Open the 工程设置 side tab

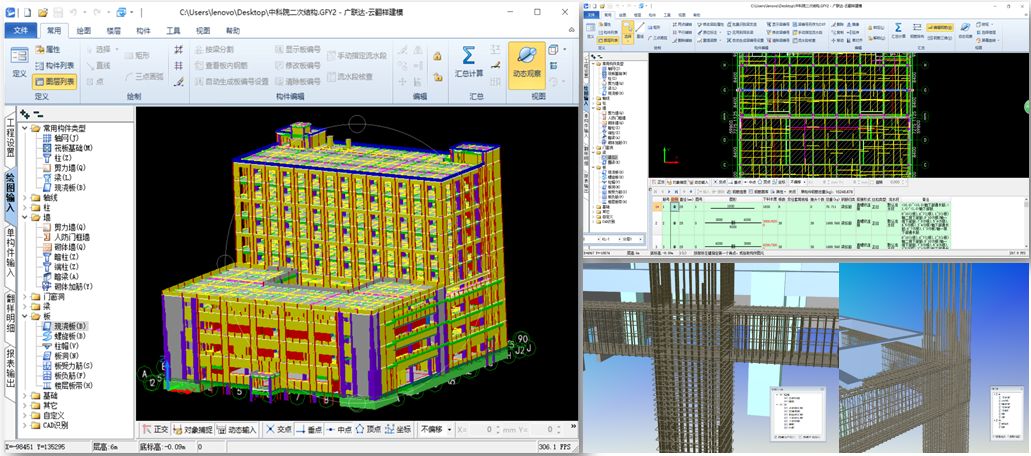click(x=11, y=140)
